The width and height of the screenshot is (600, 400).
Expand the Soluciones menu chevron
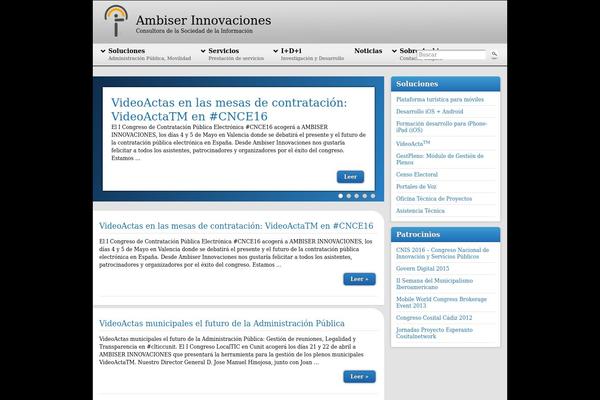point(103,51)
